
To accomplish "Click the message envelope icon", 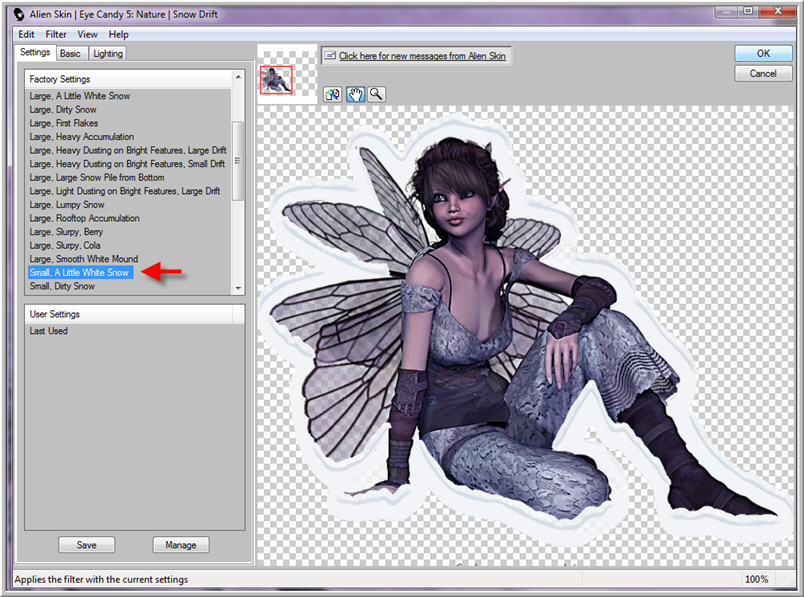I will pyautogui.click(x=330, y=55).
